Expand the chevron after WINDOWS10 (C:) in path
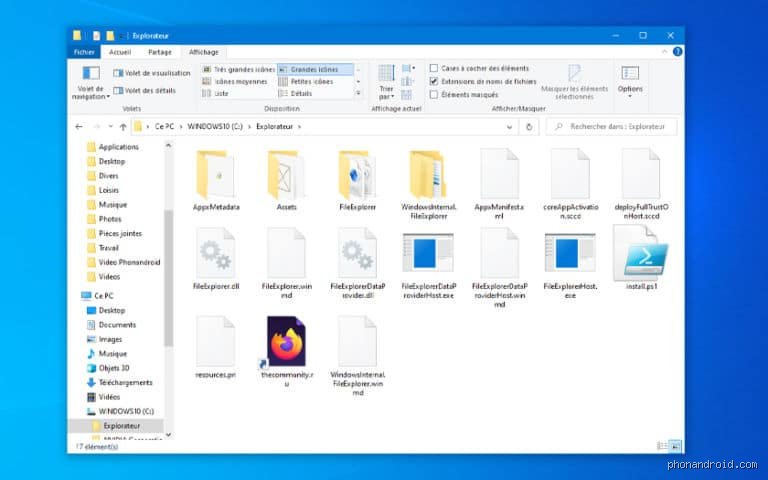This screenshot has width=768, height=480. (249, 127)
